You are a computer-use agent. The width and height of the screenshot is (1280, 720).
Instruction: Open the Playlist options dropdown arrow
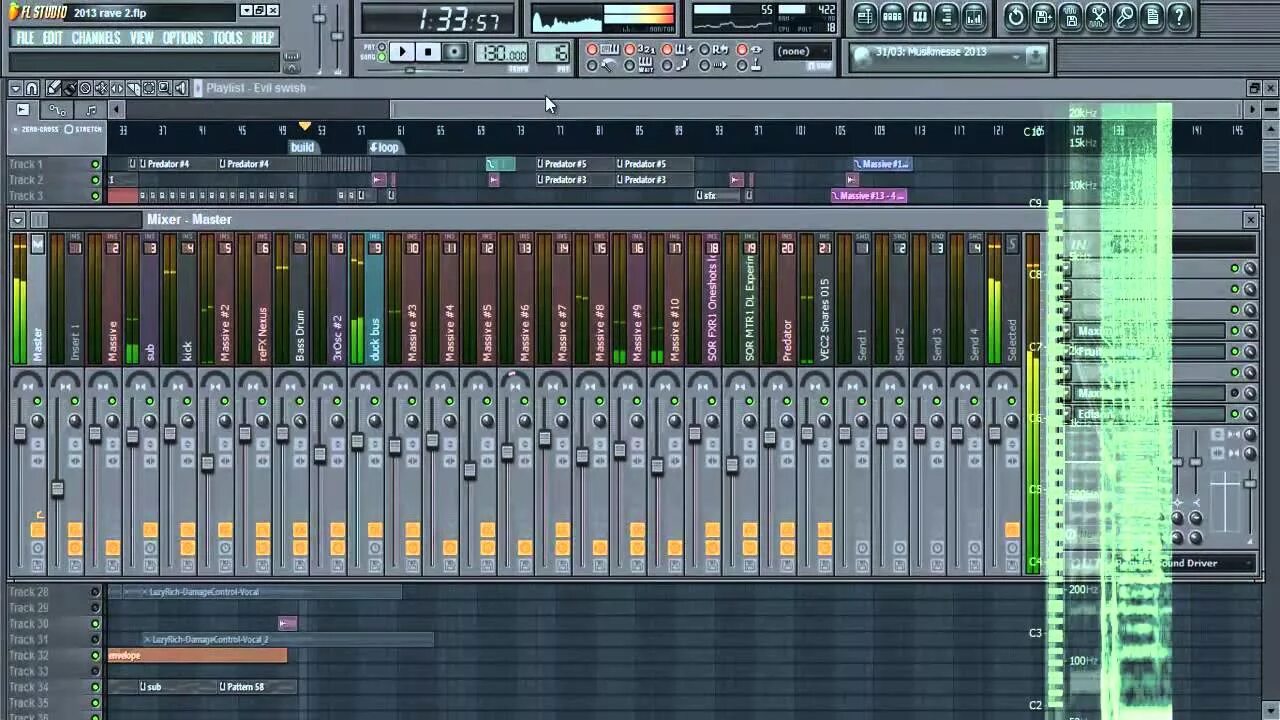[16, 88]
